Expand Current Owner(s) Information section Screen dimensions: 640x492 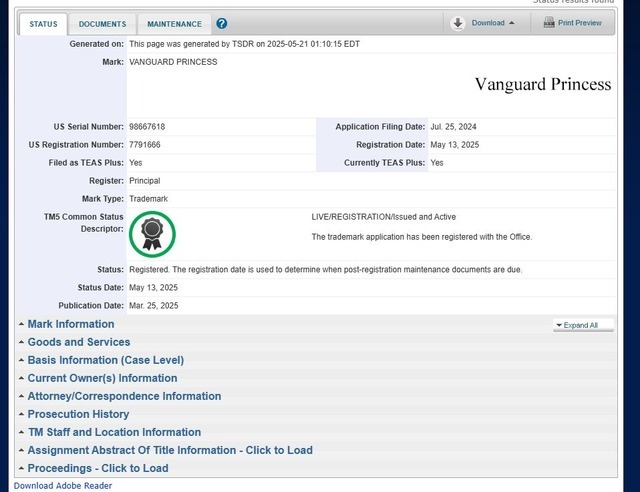pos(102,378)
